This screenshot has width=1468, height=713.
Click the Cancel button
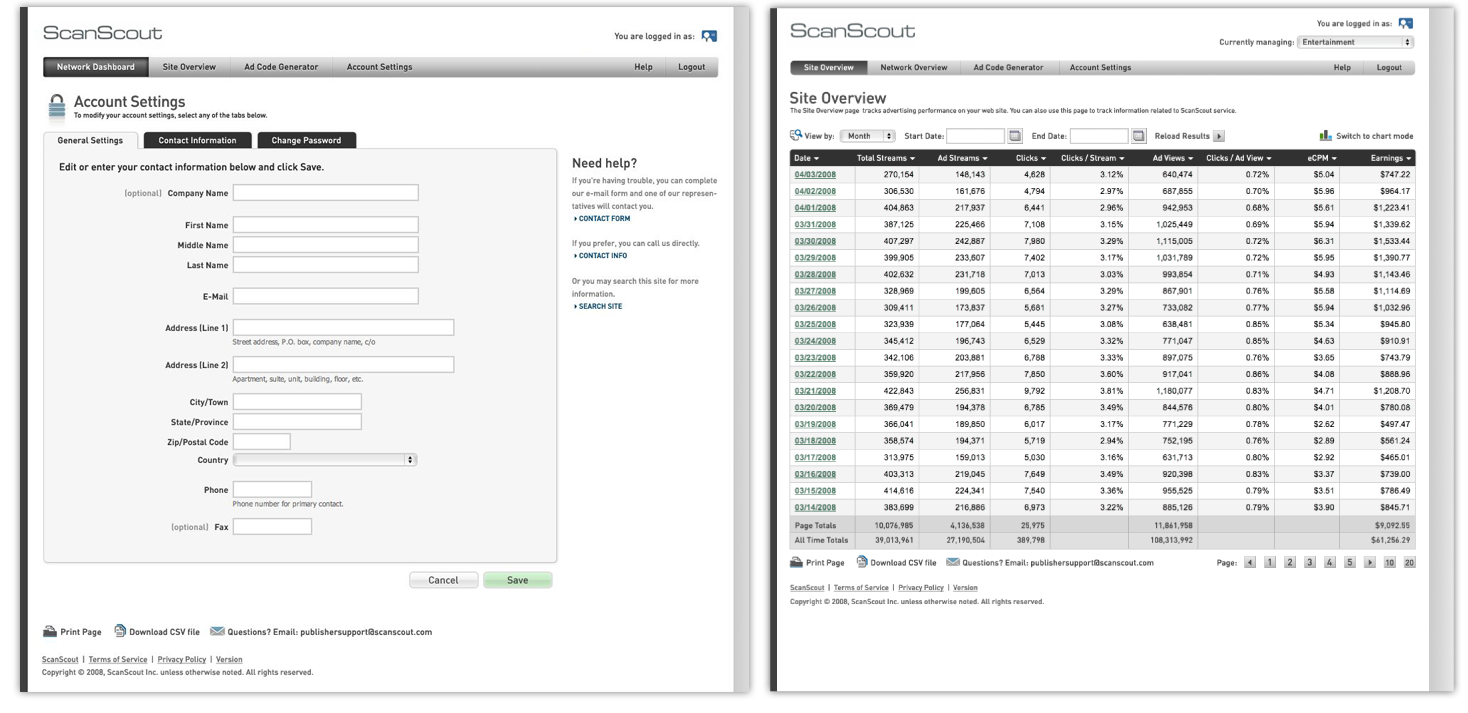pos(443,580)
